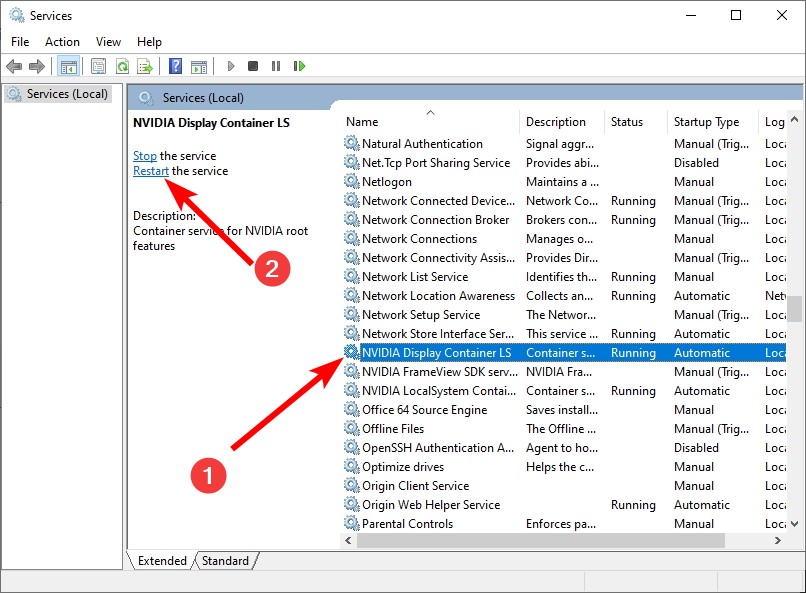The height and width of the screenshot is (593, 806).
Task: Select OpenSSH Authentication Agent row
Action: 564,448
